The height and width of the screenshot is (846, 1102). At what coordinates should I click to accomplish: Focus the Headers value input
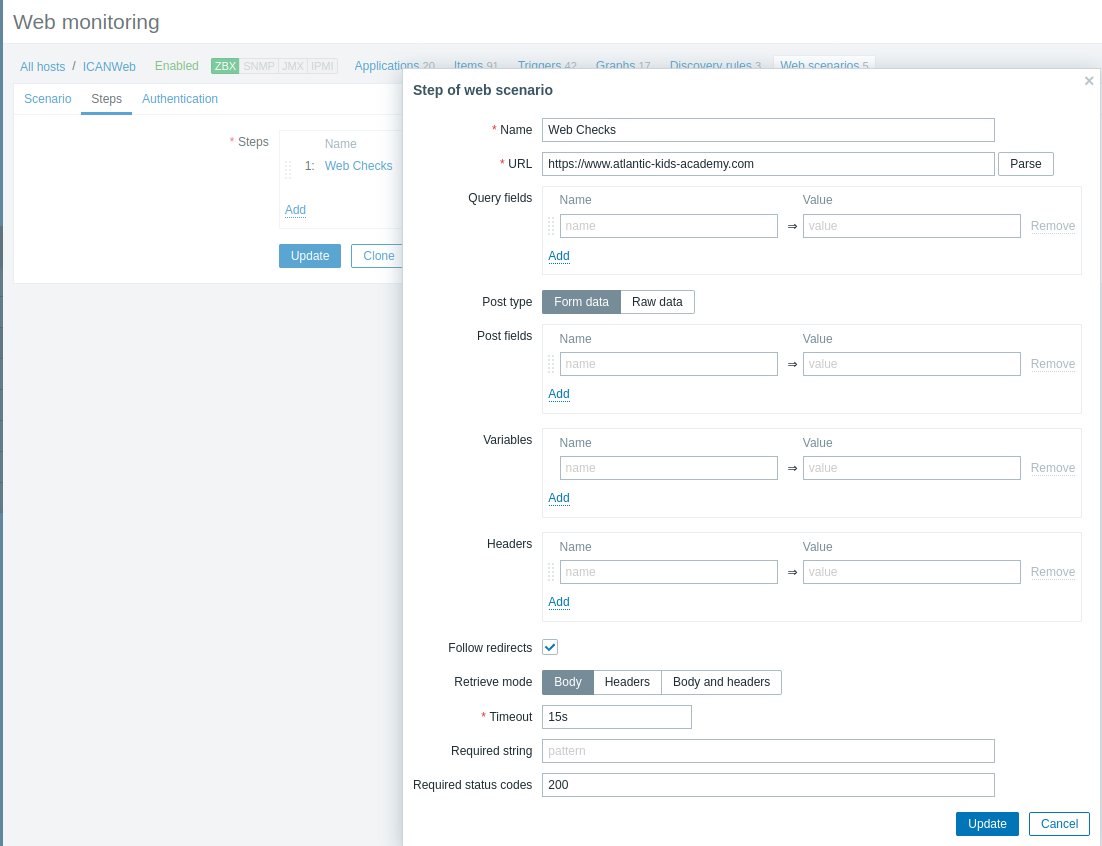912,572
